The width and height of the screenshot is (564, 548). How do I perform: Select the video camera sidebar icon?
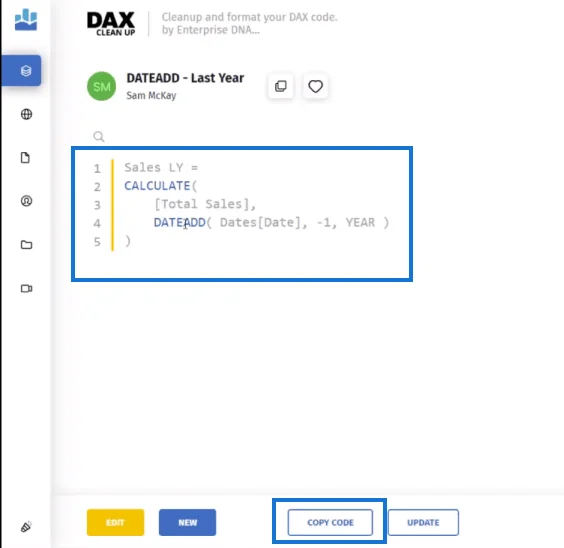pos(26,288)
